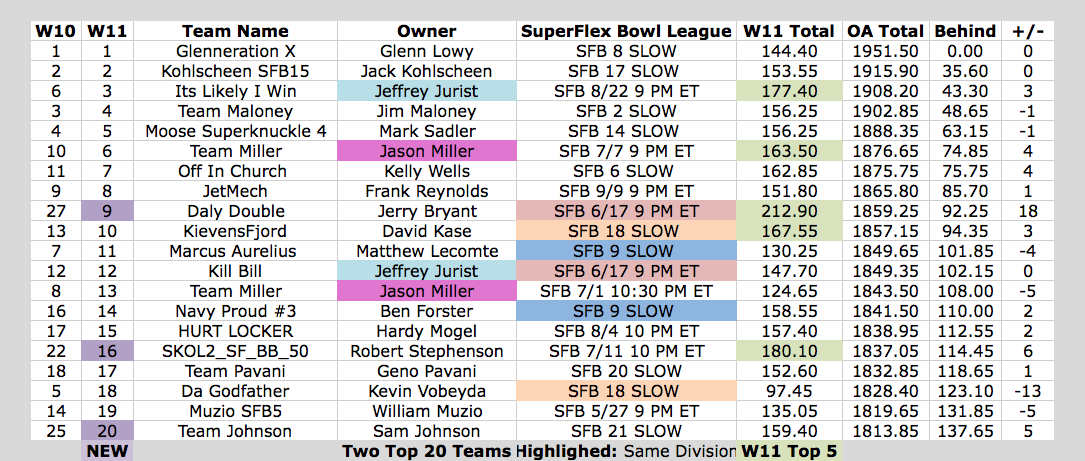Select the OA Total value 1951.50

pos(886,51)
